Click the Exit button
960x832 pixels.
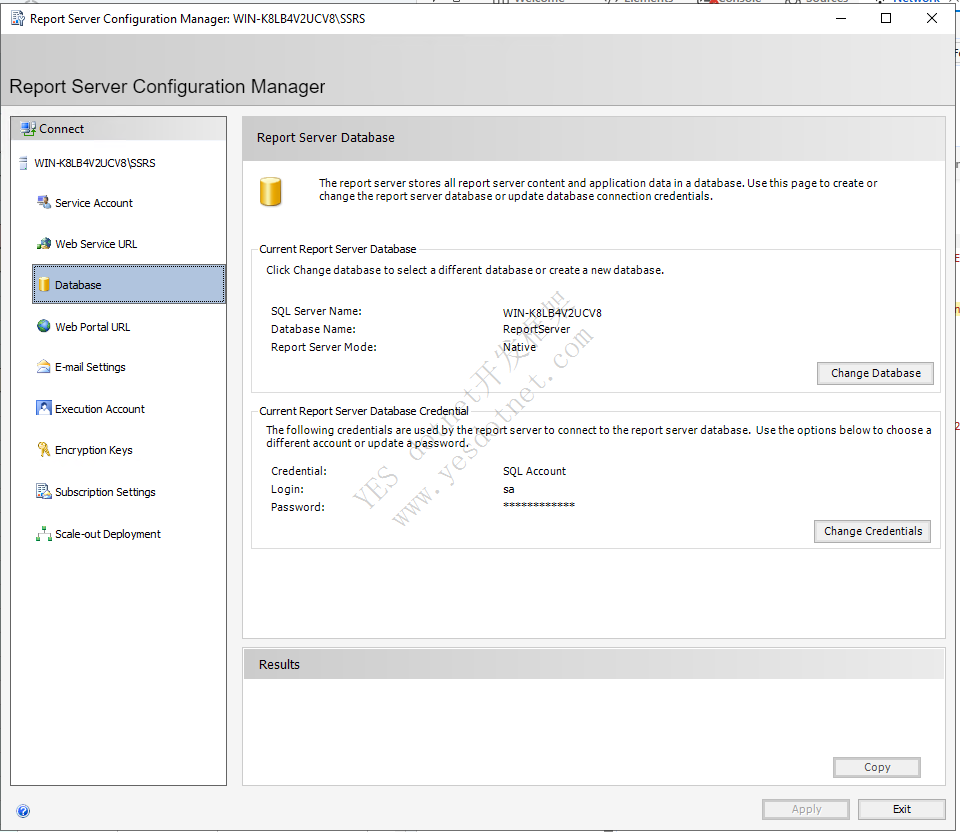(902, 810)
